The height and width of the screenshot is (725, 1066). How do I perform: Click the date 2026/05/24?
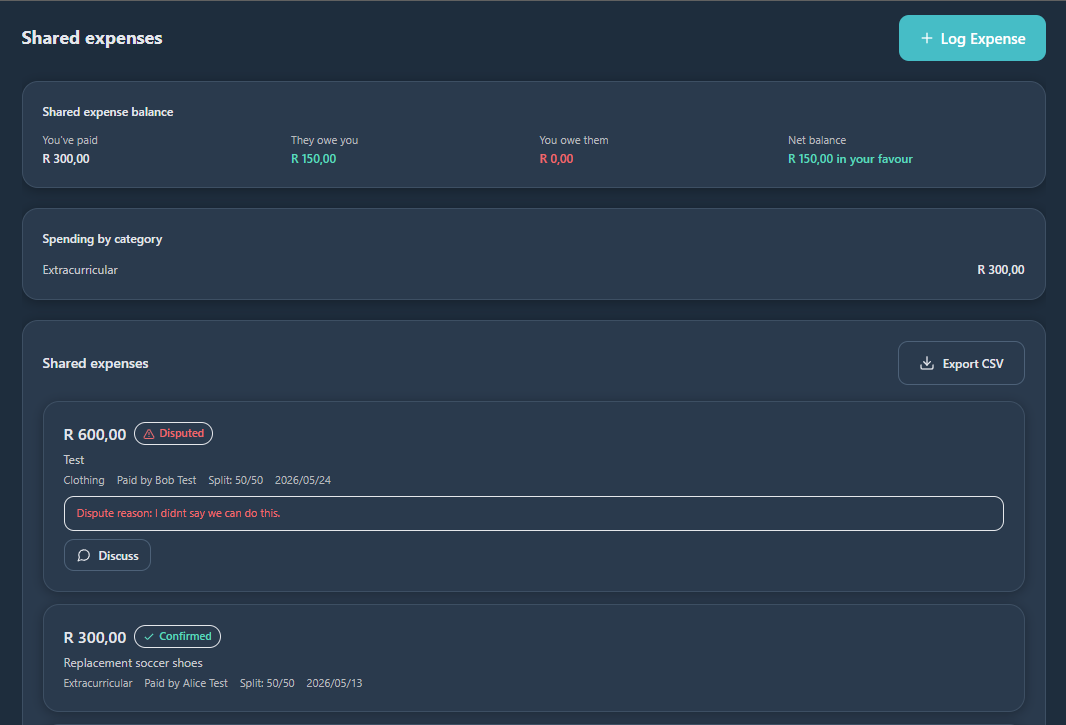click(303, 480)
